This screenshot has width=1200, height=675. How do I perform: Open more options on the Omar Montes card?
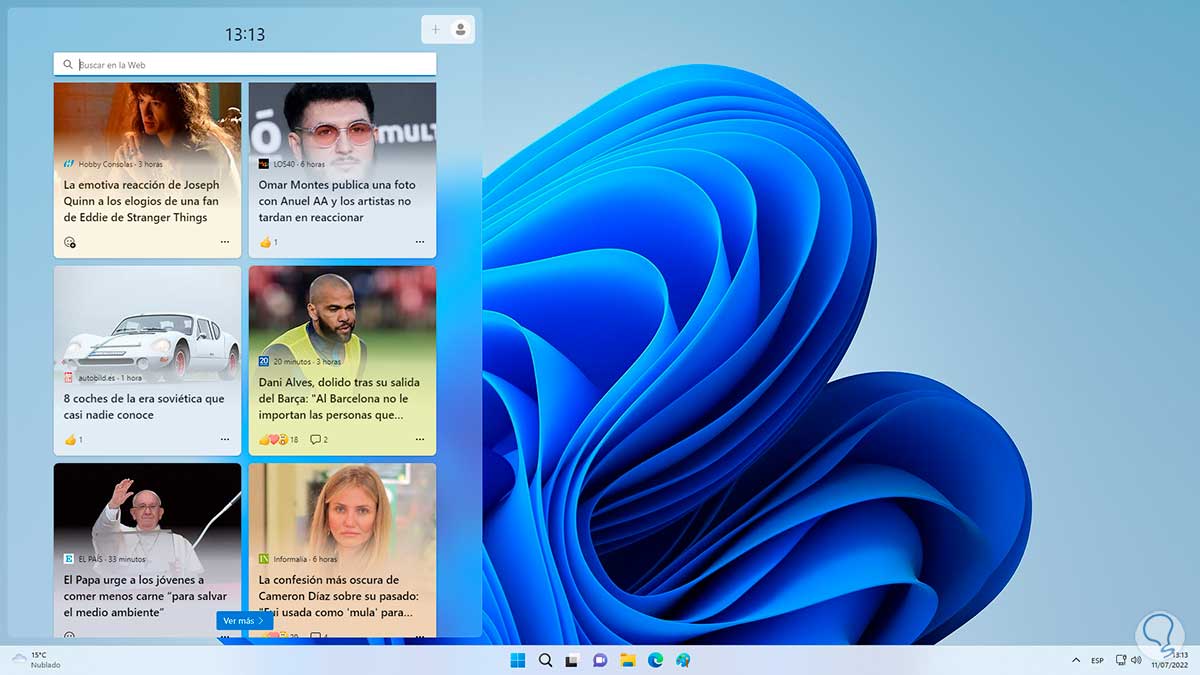tap(420, 242)
